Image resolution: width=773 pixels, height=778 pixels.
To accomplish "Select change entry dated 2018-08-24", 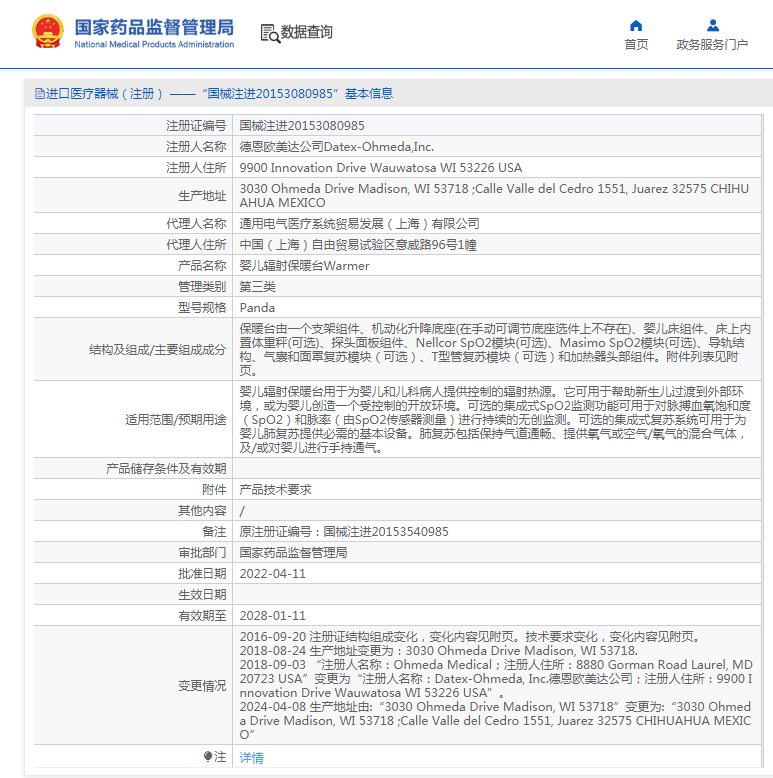I will (x=439, y=650).
